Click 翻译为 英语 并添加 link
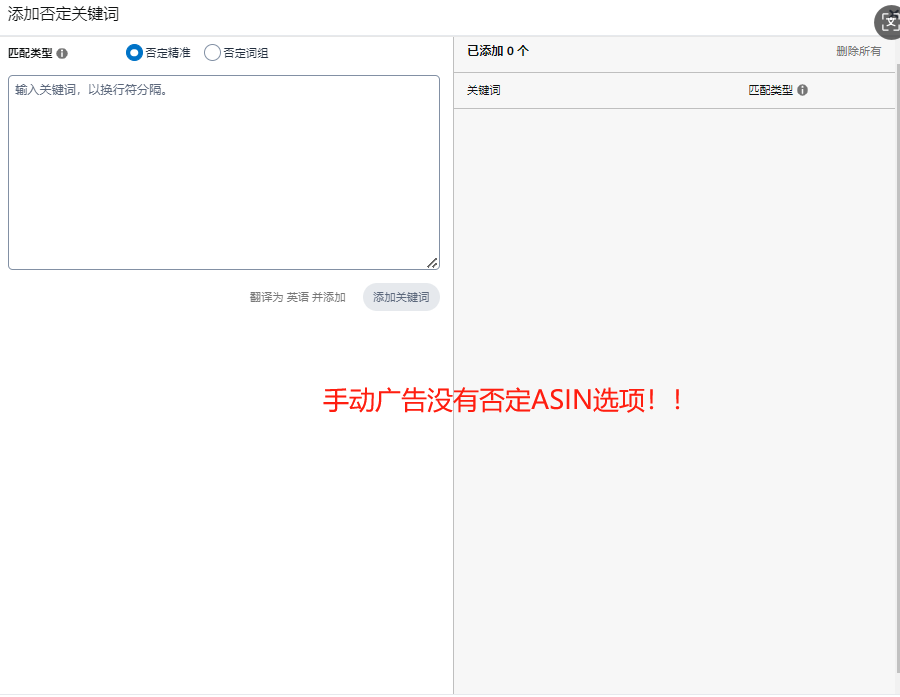900x697 pixels. pyautogui.click(x=297, y=297)
